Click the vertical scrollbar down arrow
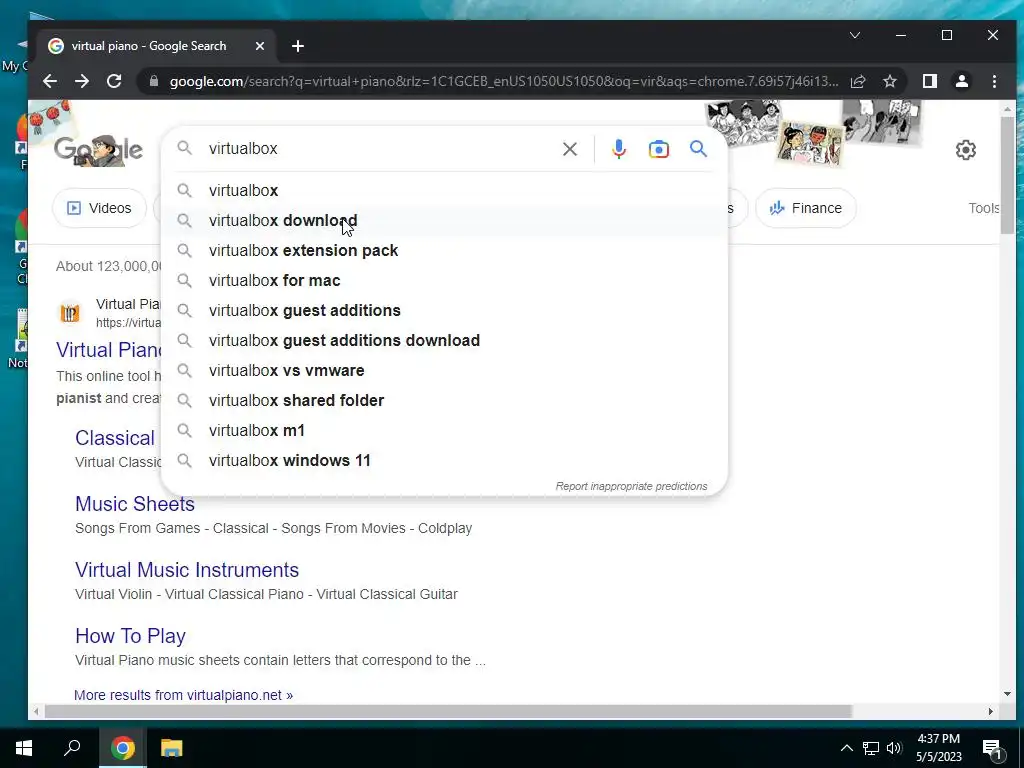This screenshot has height=768, width=1024. tap(1007, 694)
